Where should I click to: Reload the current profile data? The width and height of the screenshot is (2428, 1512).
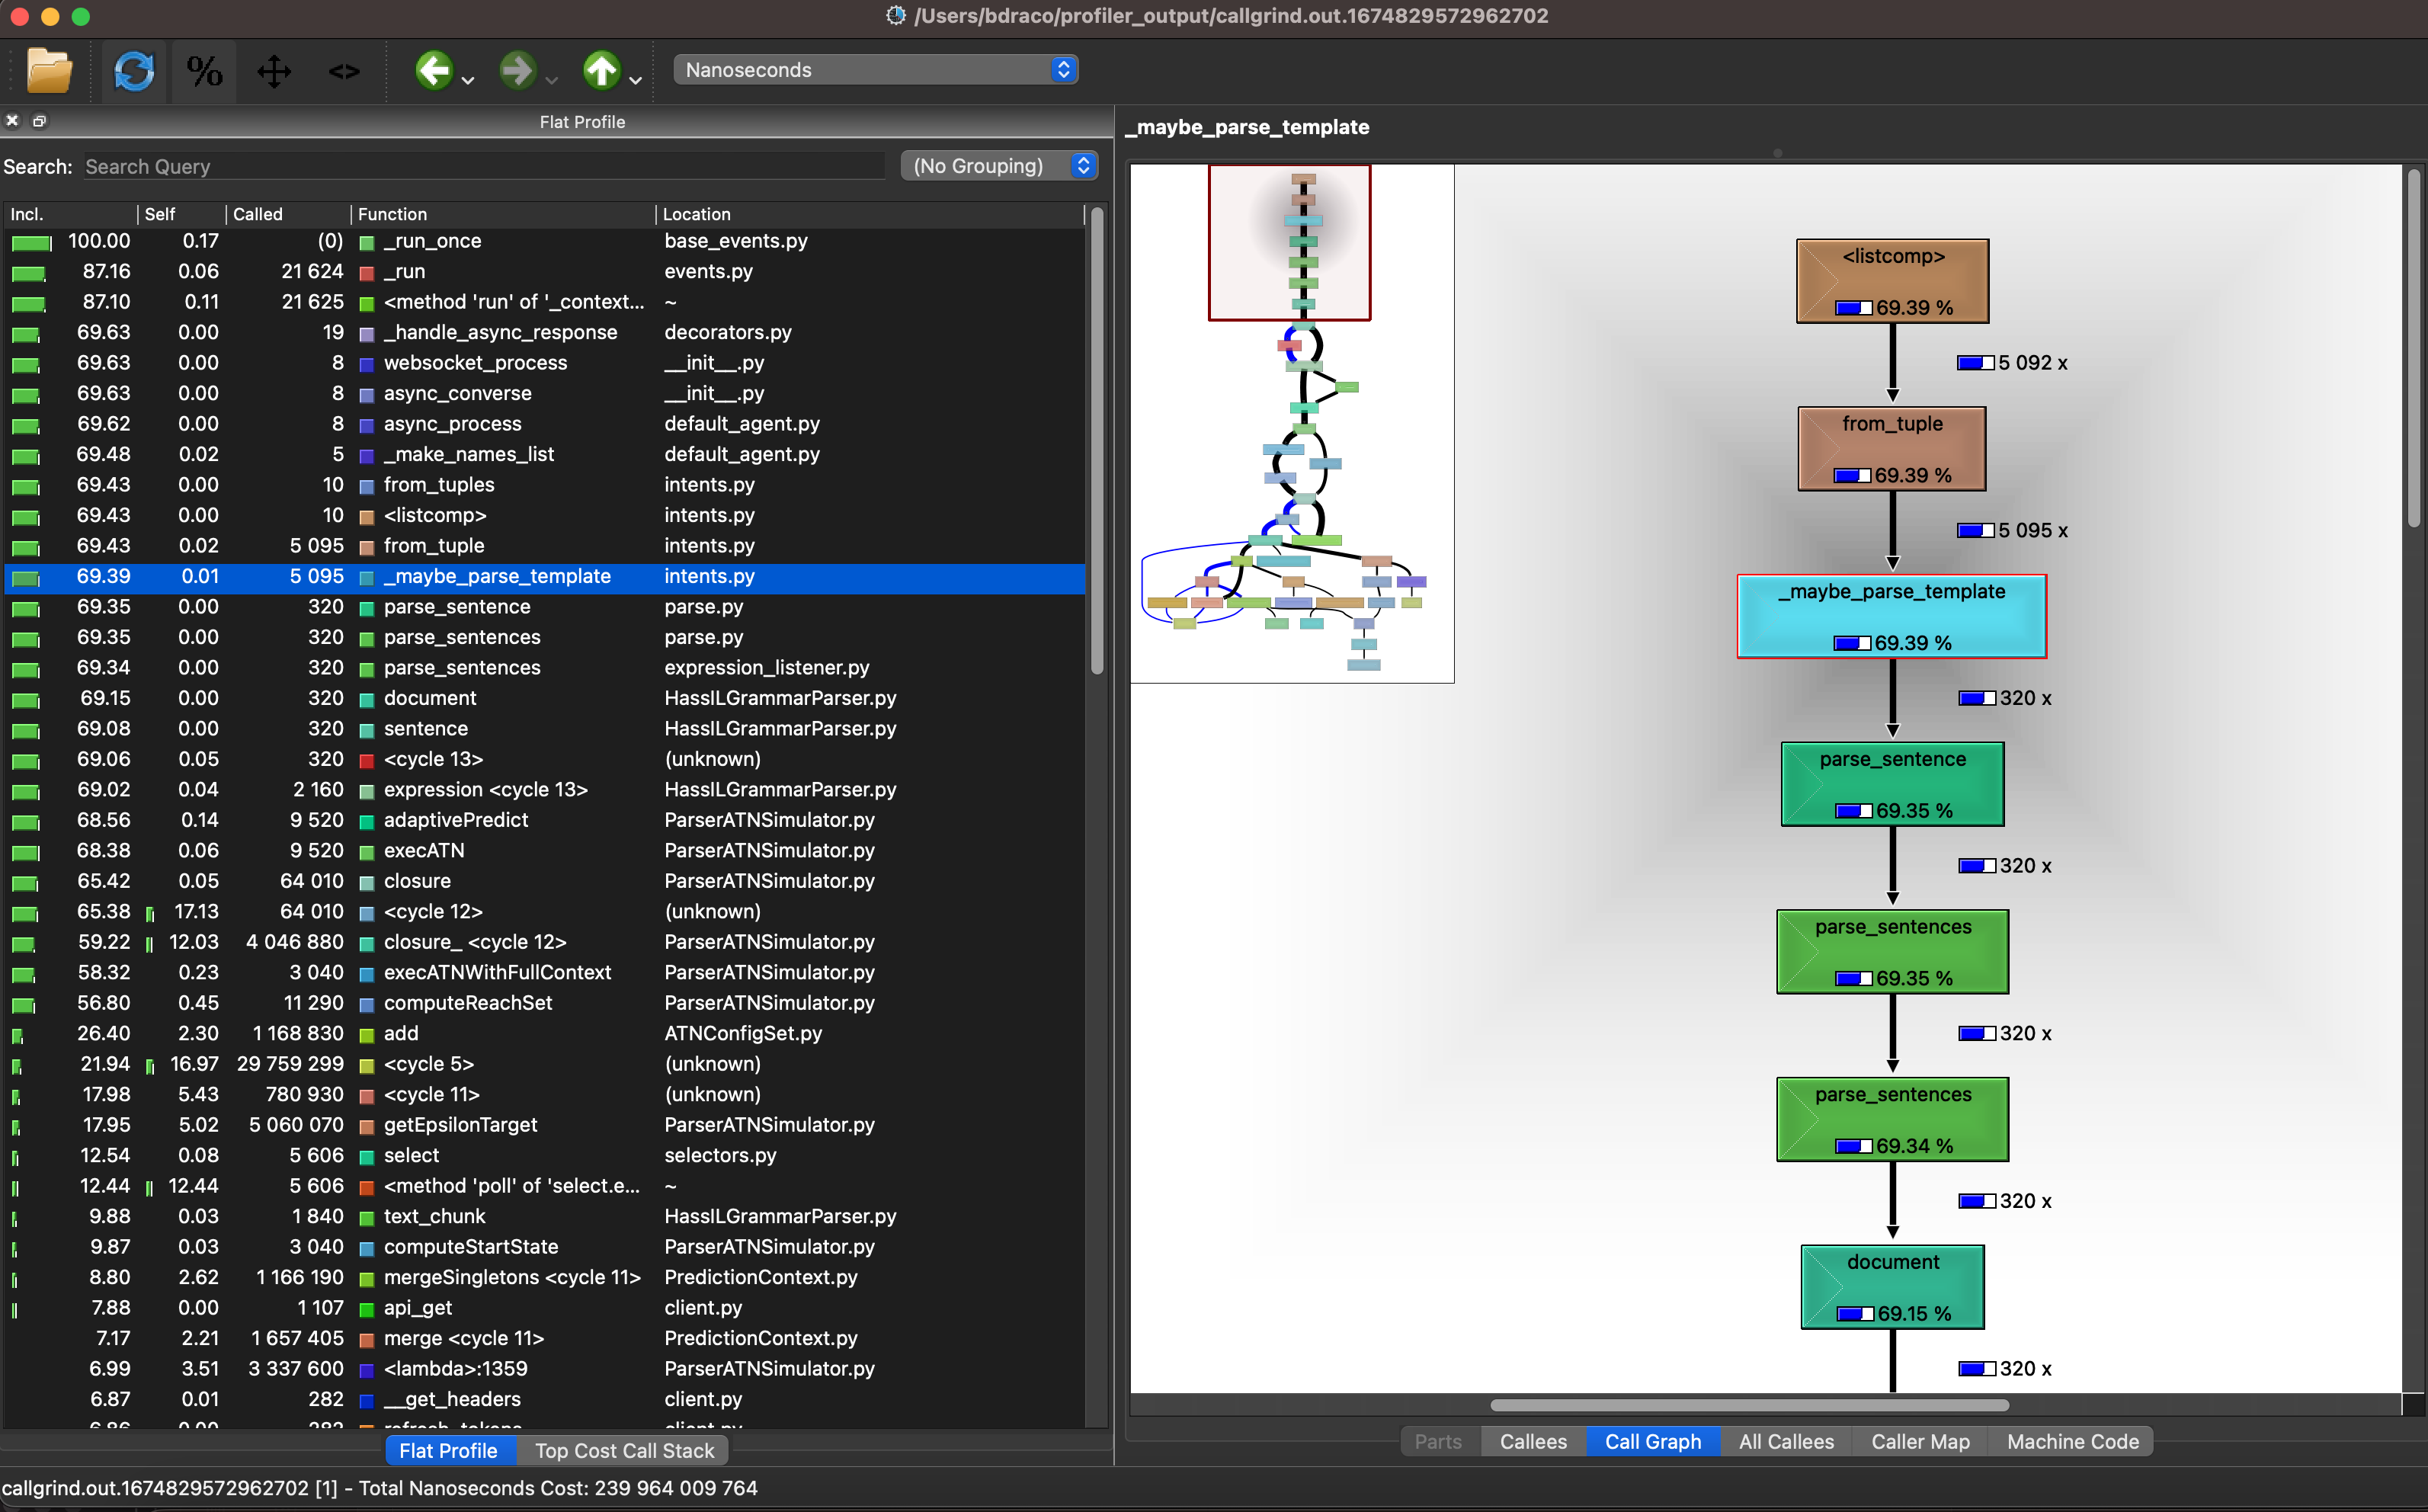(134, 71)
